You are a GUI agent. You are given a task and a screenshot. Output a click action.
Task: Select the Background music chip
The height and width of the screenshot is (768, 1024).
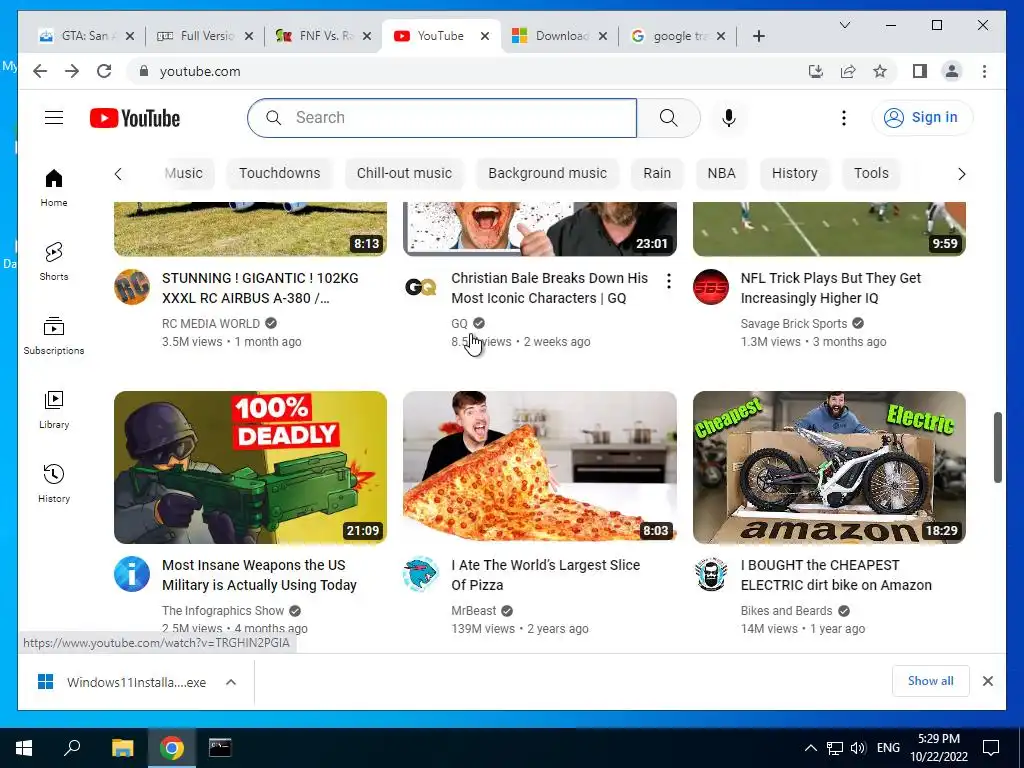tap(547, 173)
